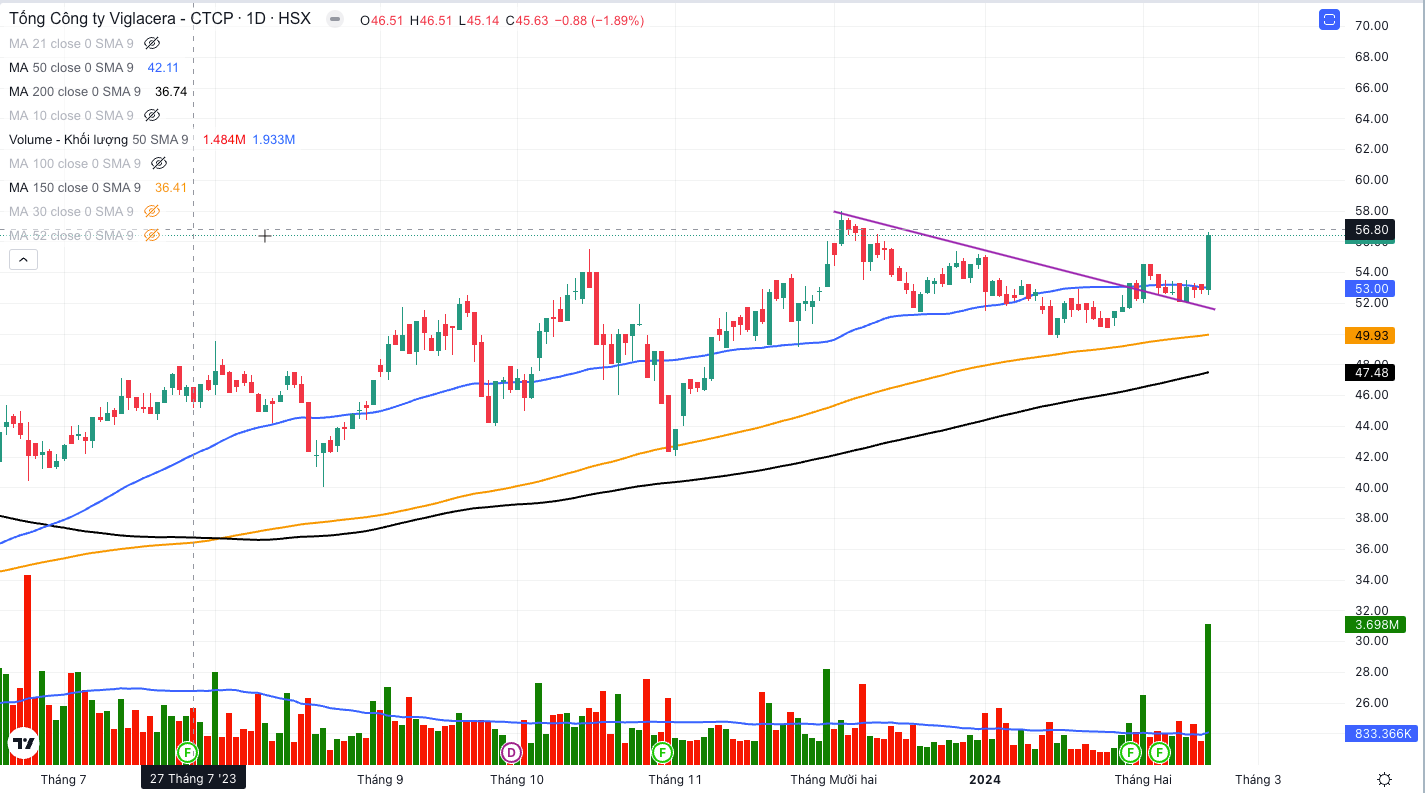Open the purple D dividend marker
Viewport: 1425px width, 793px height.
tap(511, 751)
